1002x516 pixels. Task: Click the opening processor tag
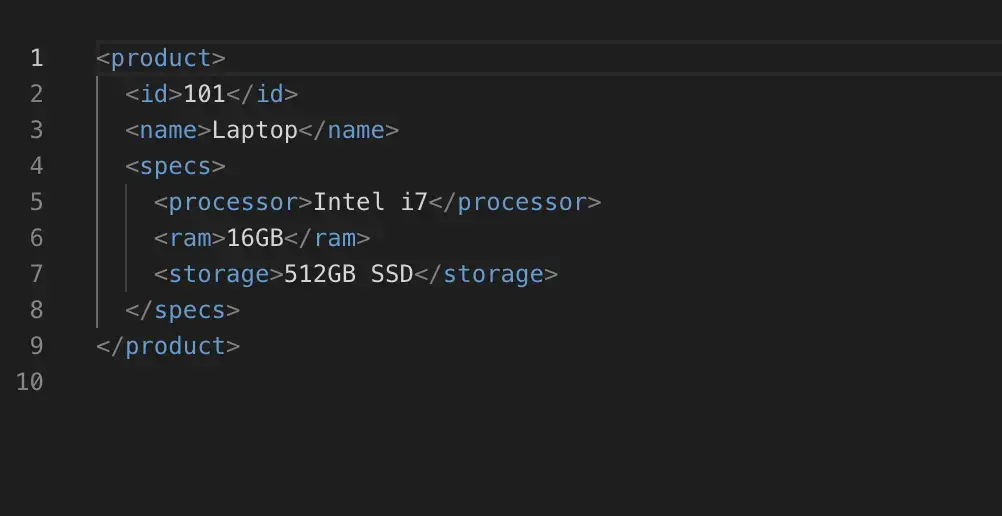[233, 202]
